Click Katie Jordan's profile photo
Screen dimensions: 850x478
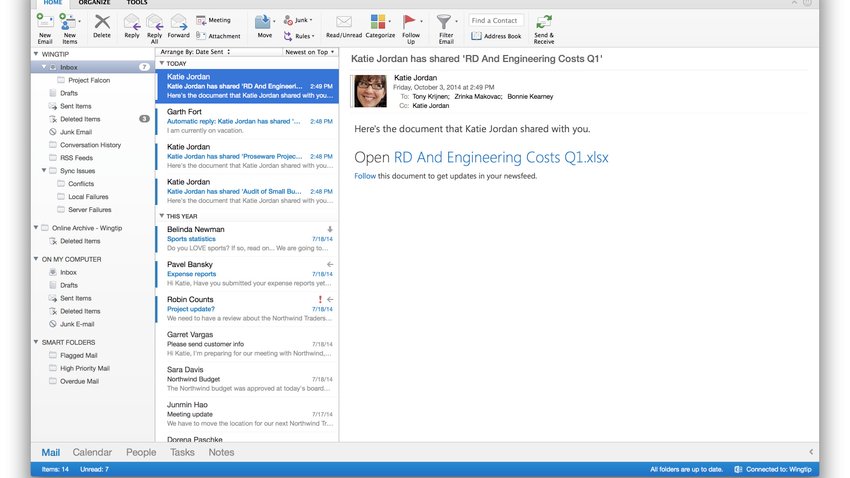pos(370,91)
